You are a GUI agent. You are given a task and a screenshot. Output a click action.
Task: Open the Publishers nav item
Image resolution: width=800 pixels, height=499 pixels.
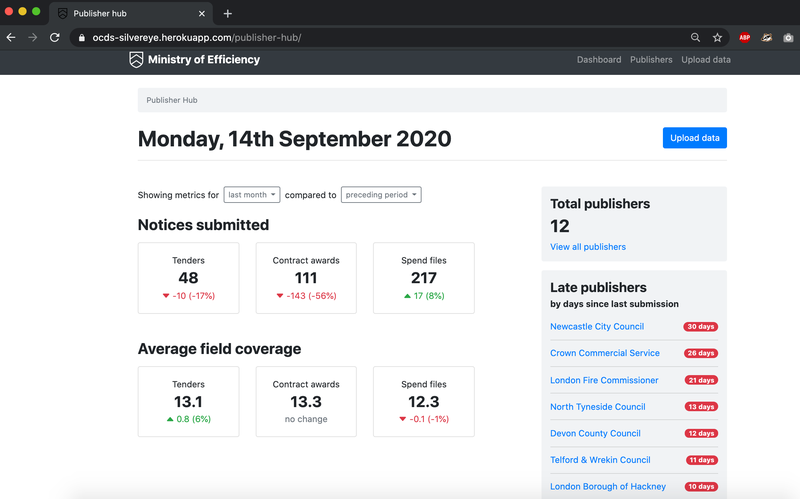pos(651,60)
